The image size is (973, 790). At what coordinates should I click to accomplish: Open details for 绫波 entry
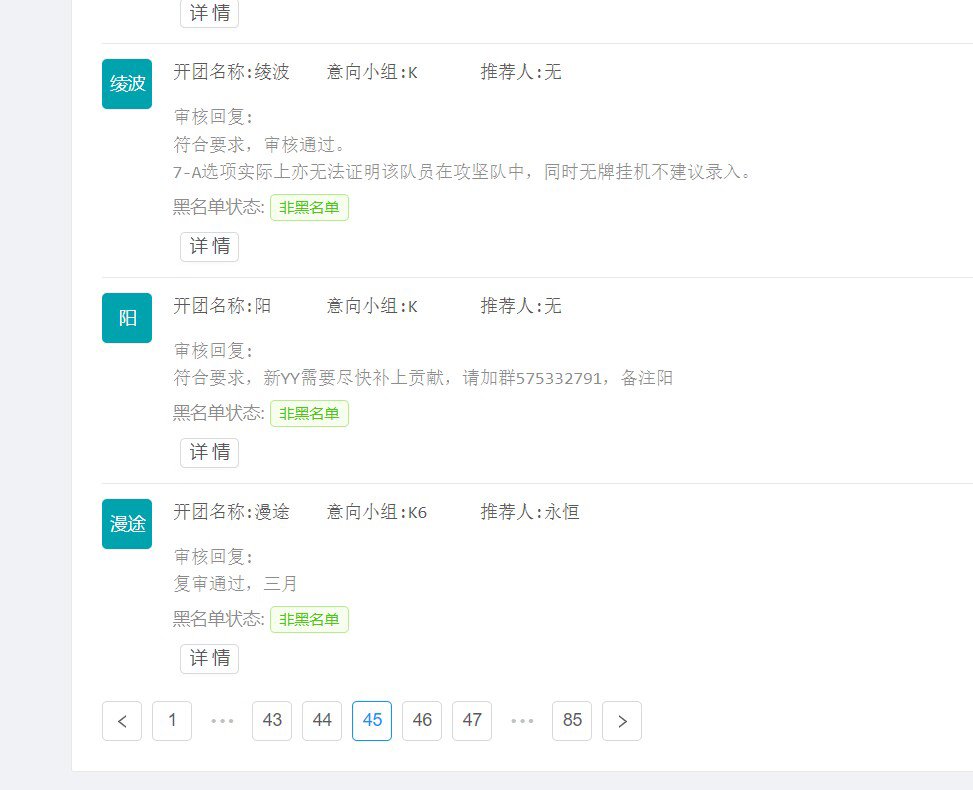click(210, 246)
